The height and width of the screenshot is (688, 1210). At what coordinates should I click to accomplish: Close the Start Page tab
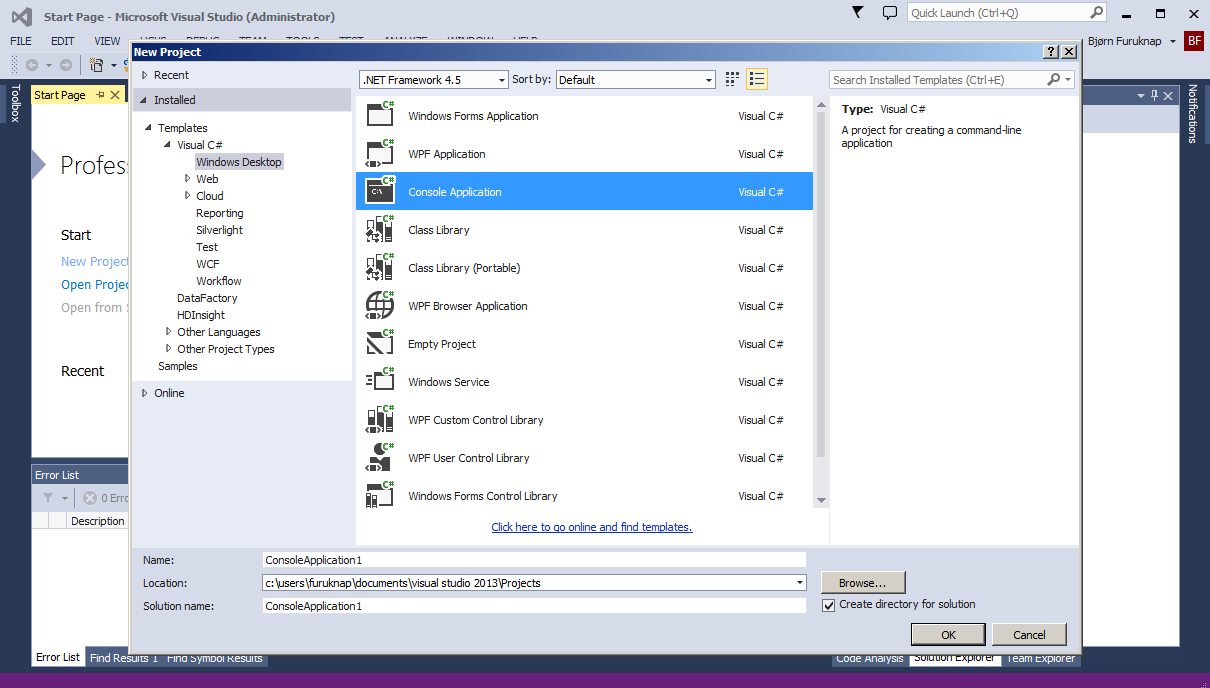115,95
